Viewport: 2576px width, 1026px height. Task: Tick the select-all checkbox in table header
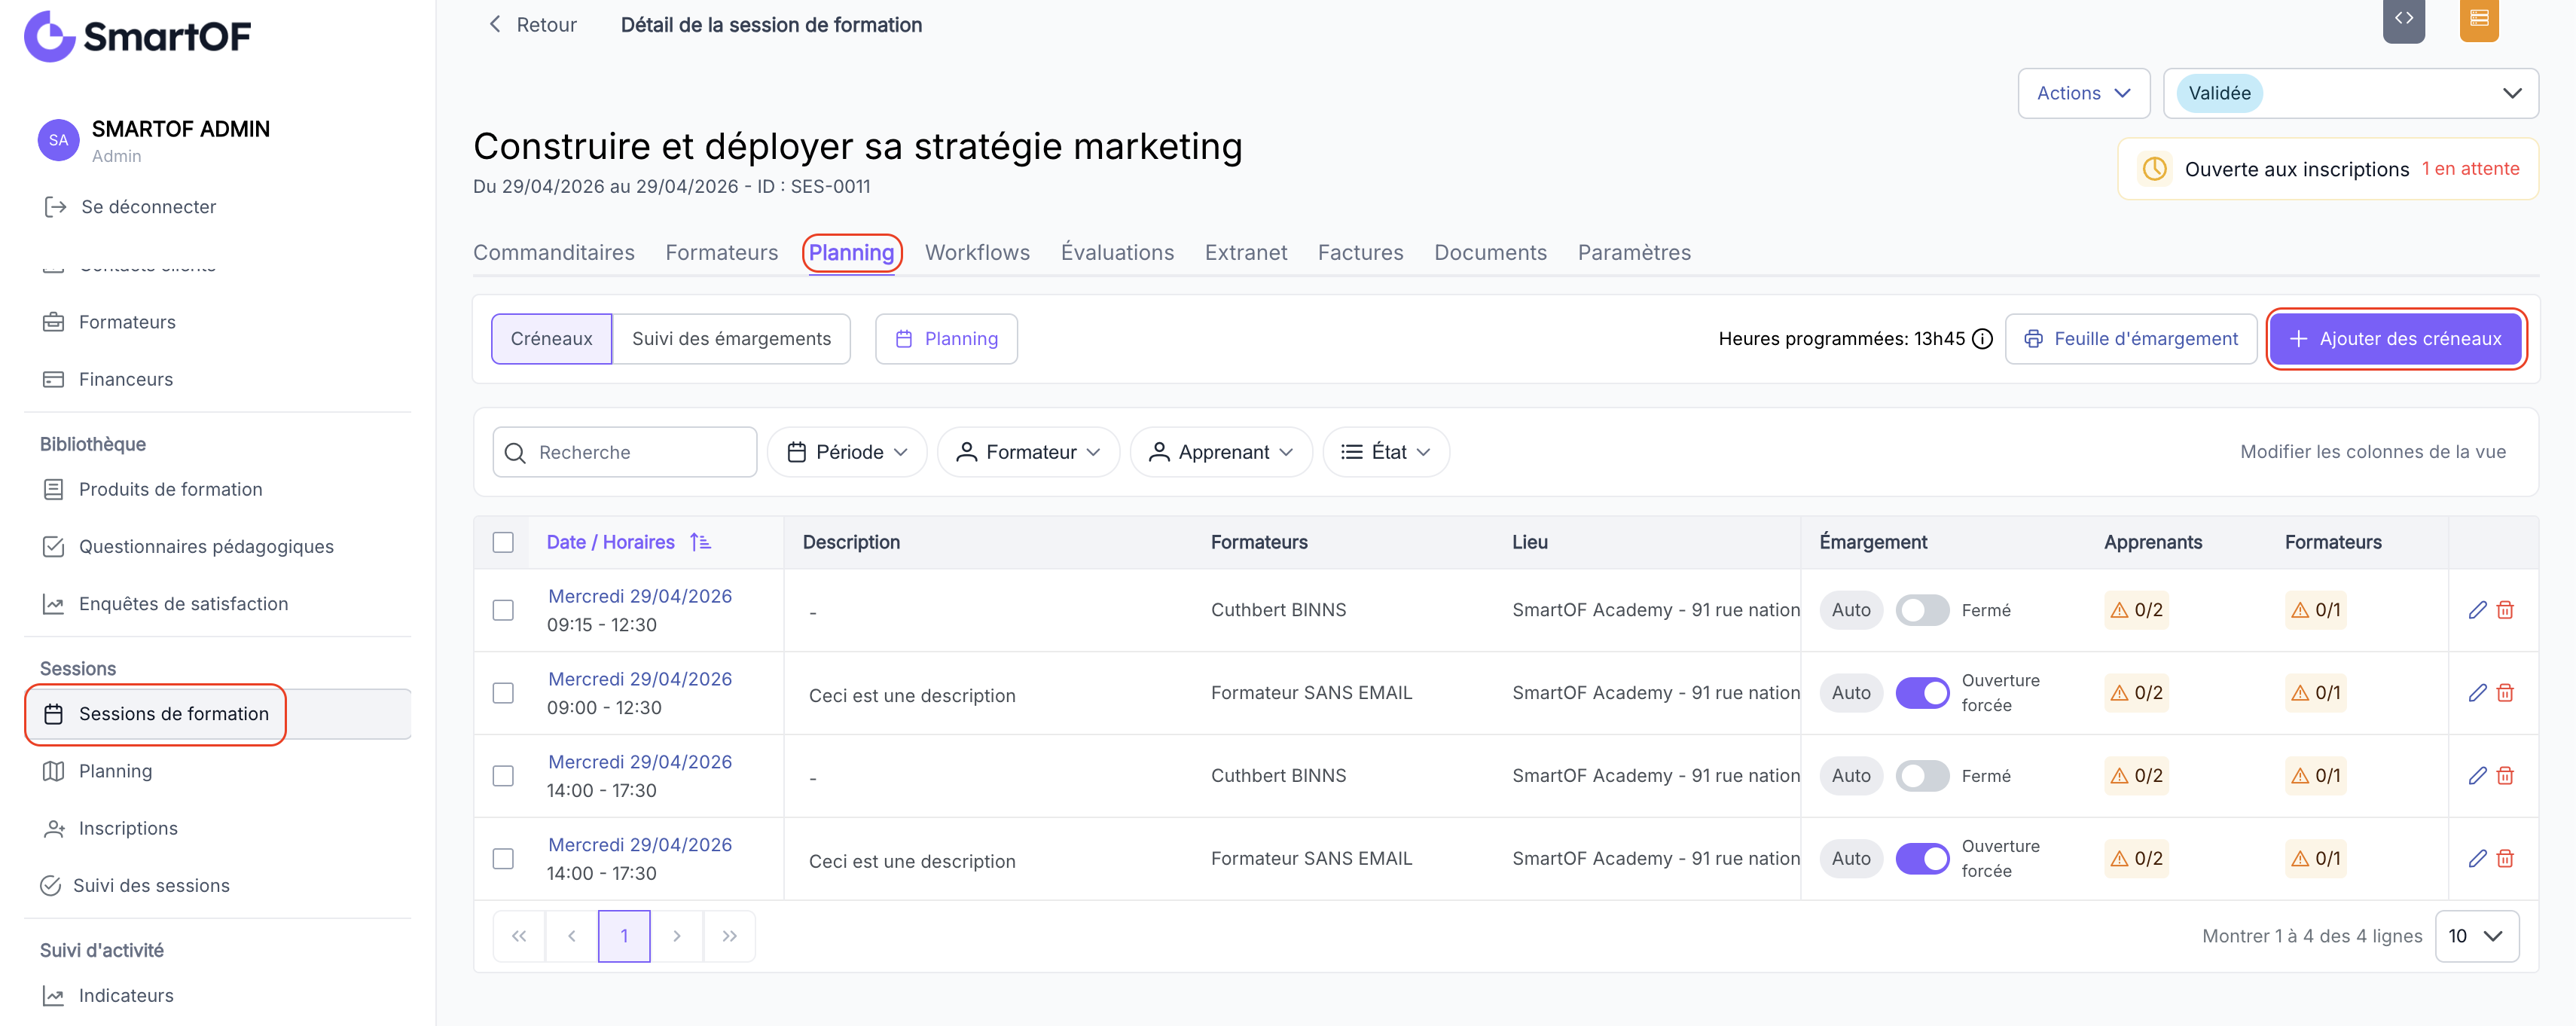point(503,542)
